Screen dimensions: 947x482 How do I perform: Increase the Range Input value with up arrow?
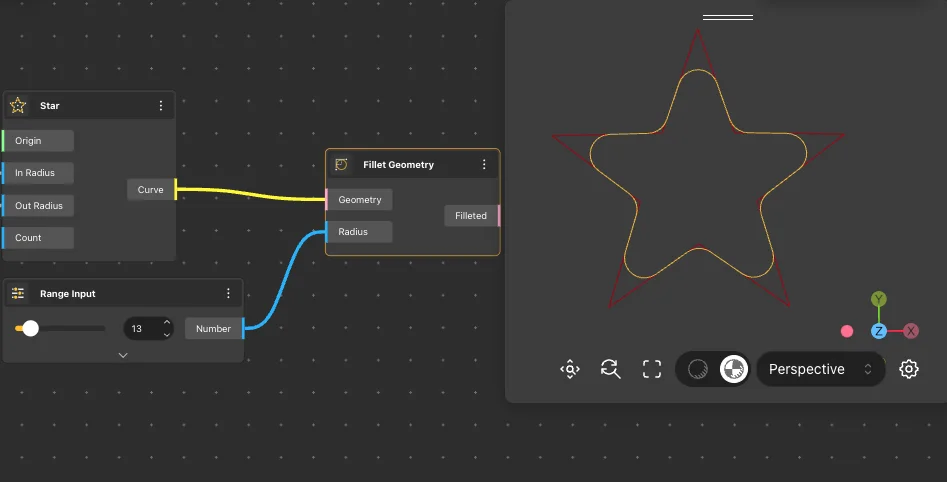pos(167,322)
